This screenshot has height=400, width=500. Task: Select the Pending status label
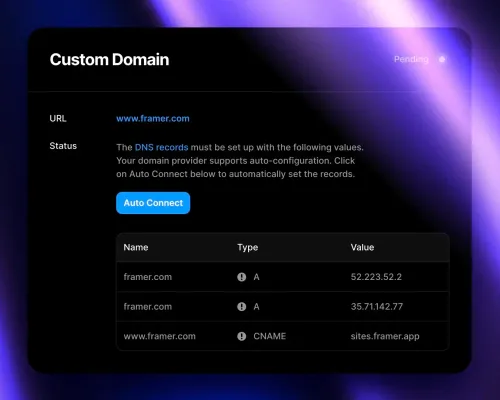(411, 59)
